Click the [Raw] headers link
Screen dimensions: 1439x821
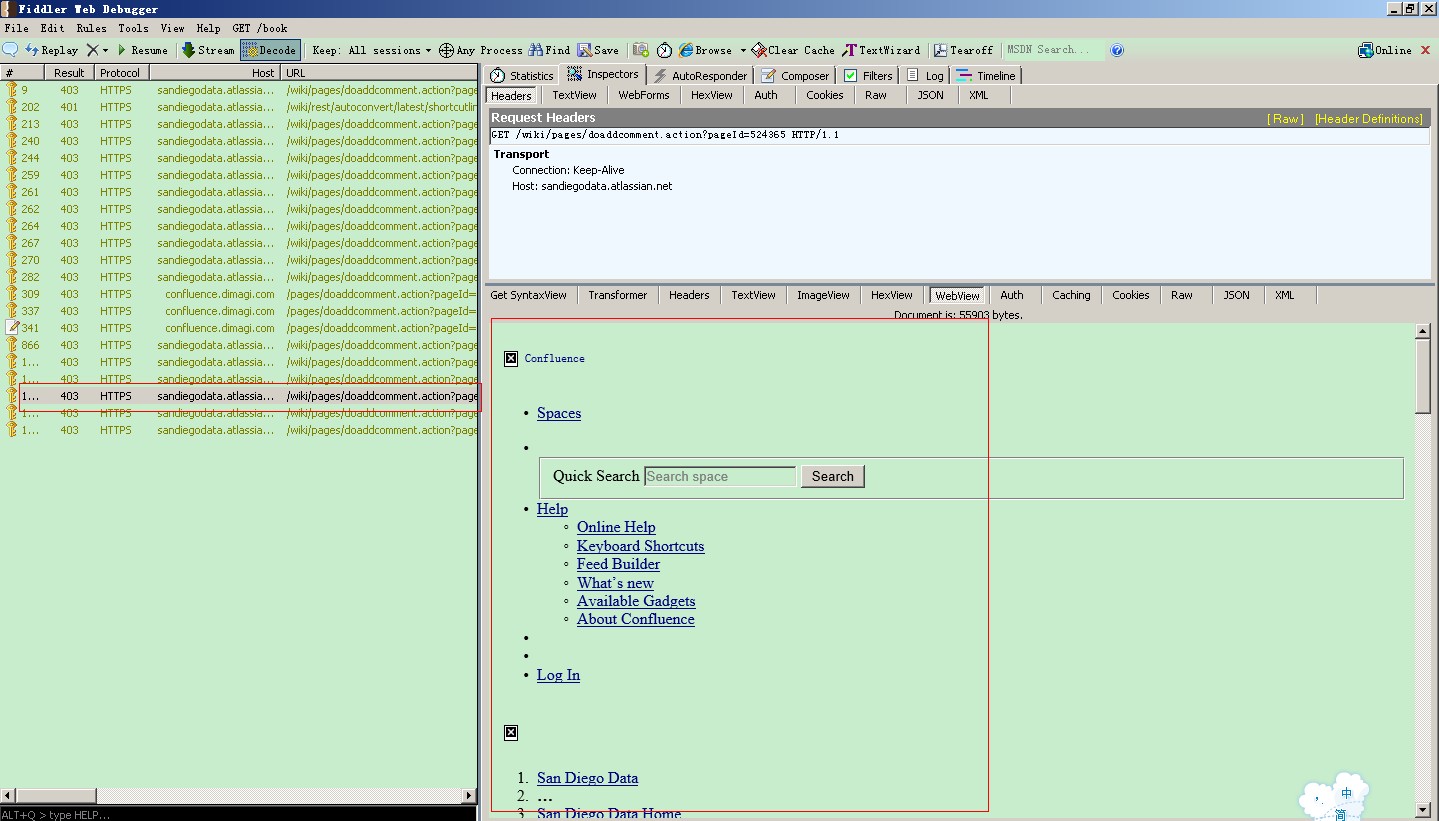pyautogui.click(x=1286, y=118)
